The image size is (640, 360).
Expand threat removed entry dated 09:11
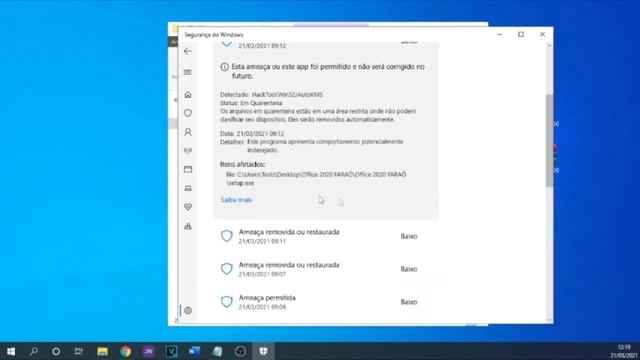click(x=326, y=236)
